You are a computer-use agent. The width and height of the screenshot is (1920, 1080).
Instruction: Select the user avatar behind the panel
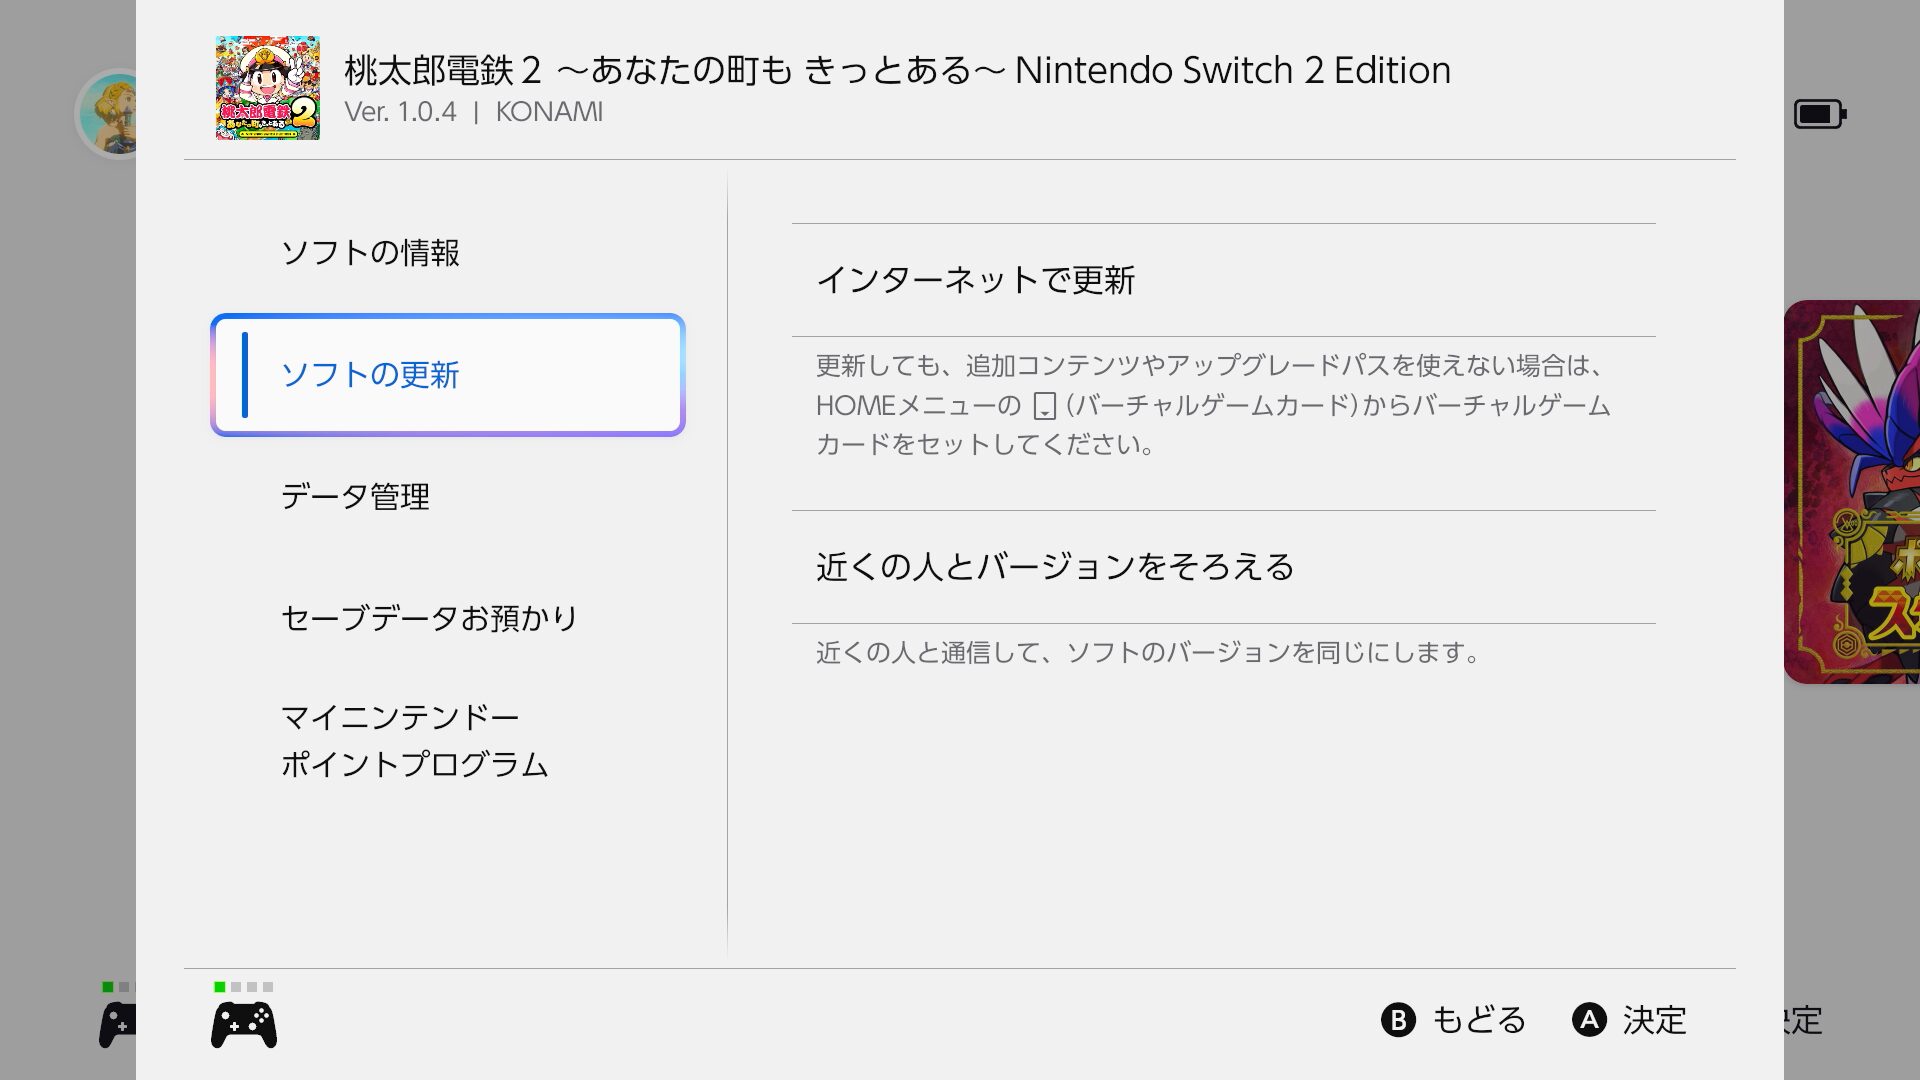[110, 113]
